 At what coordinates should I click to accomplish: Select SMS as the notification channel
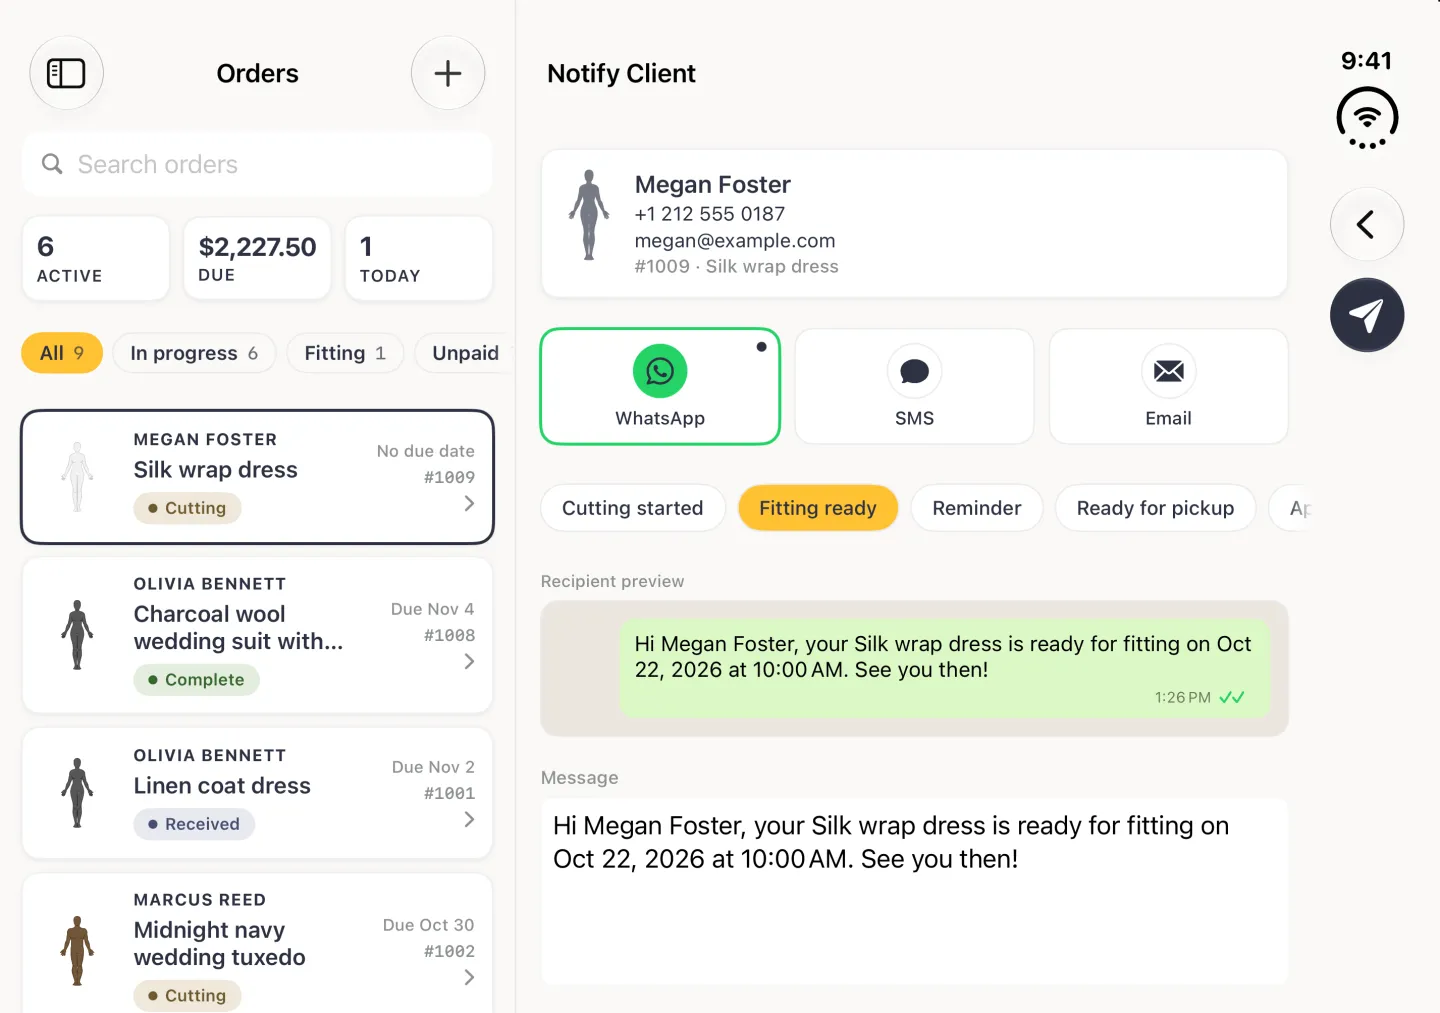914,386
